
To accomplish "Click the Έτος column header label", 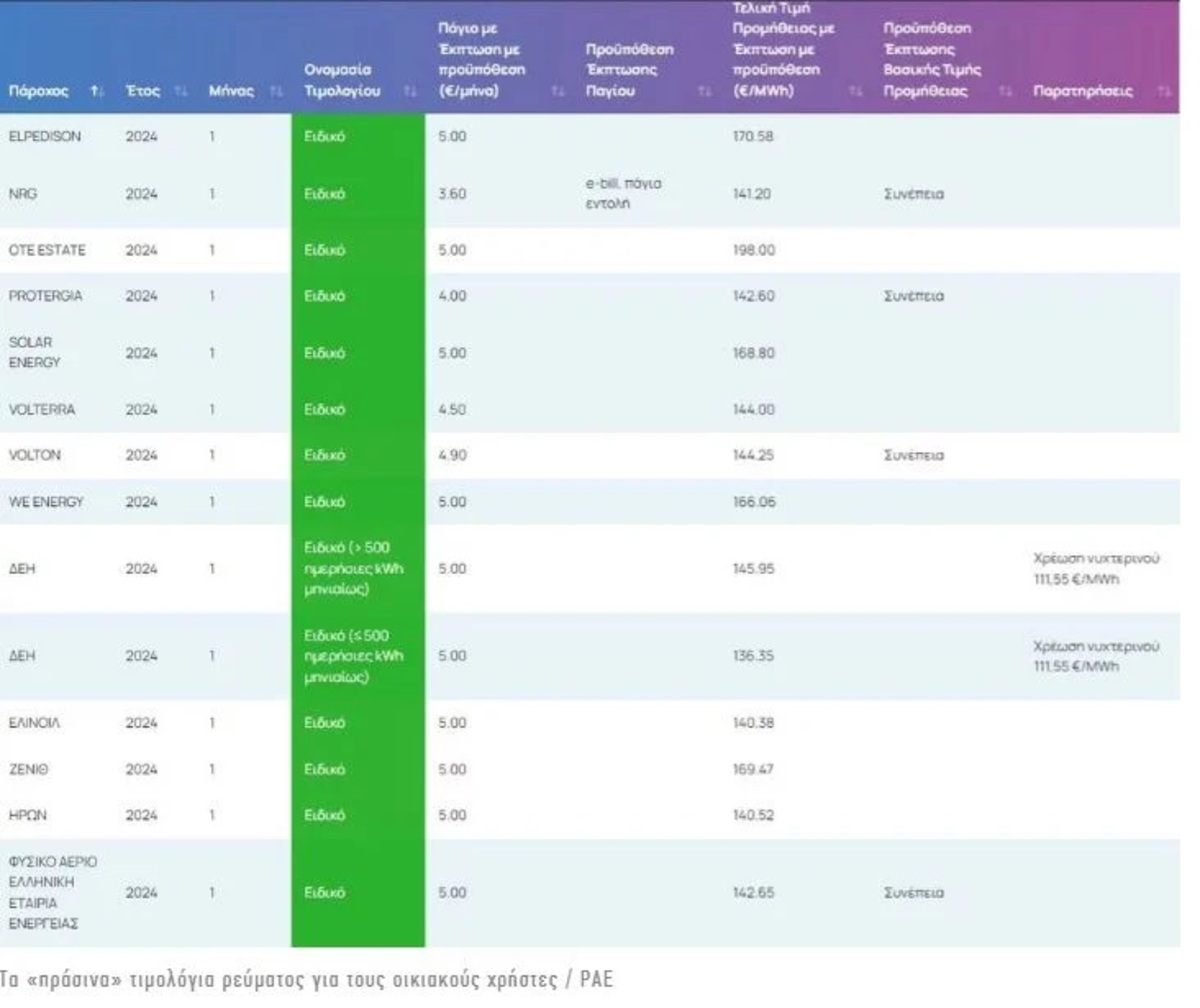I will coord(143,92).
